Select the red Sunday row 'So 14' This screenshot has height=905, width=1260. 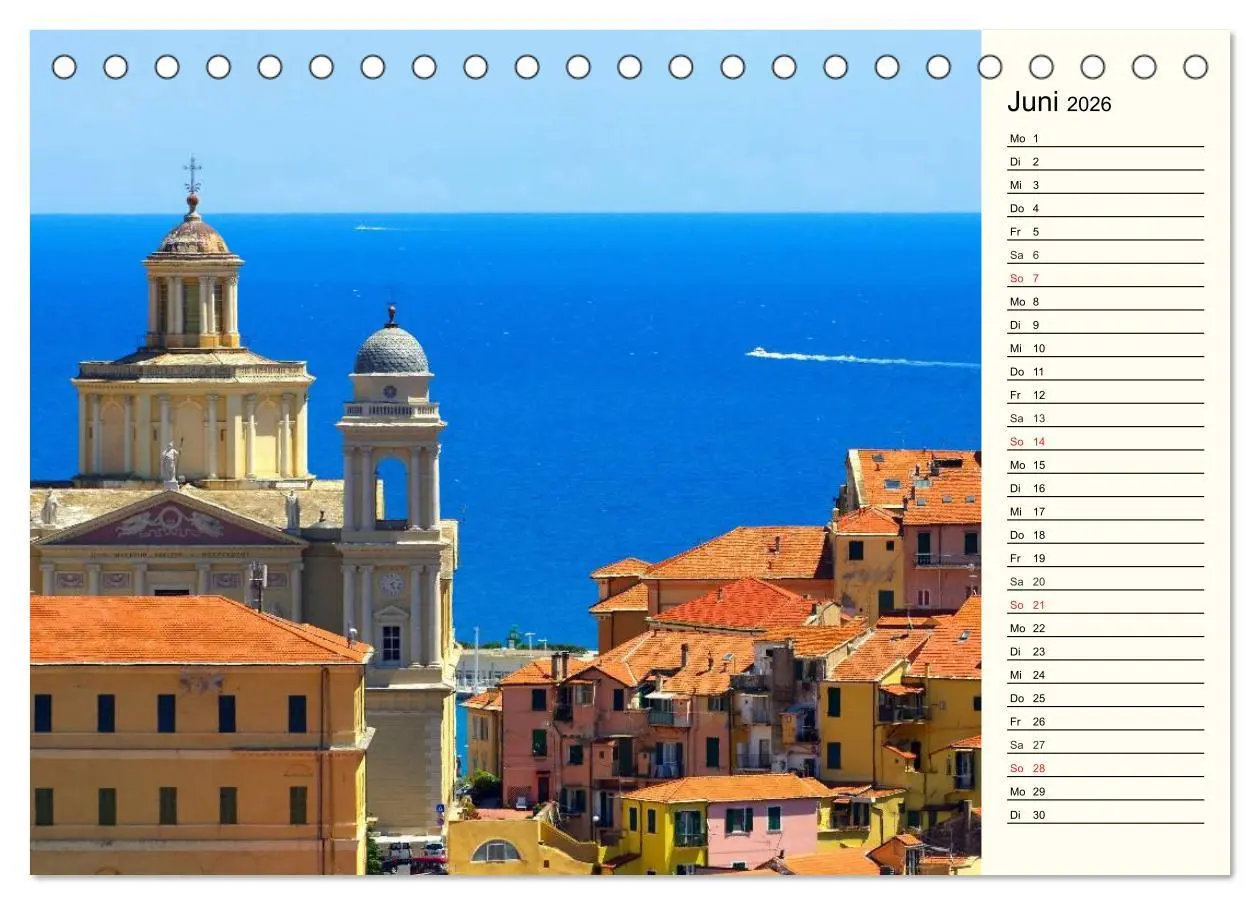pyautogui.click(x=1105, y=441)
